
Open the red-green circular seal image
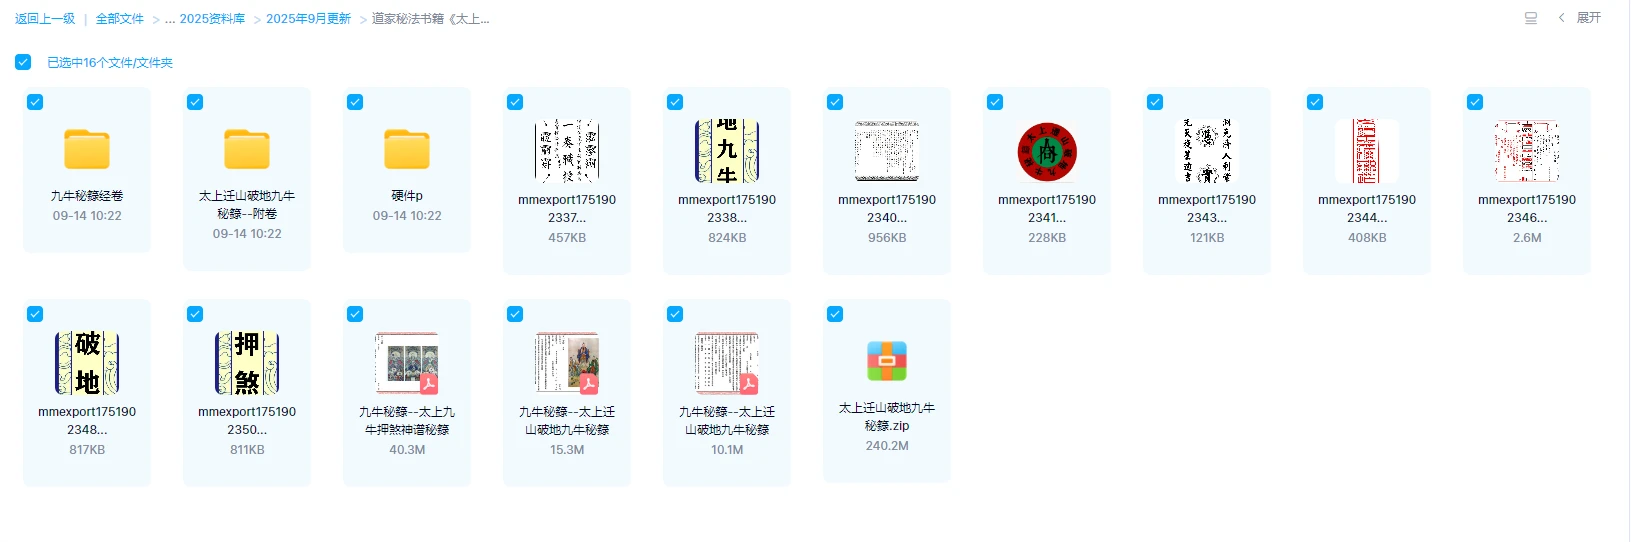tap(1047, 151)
